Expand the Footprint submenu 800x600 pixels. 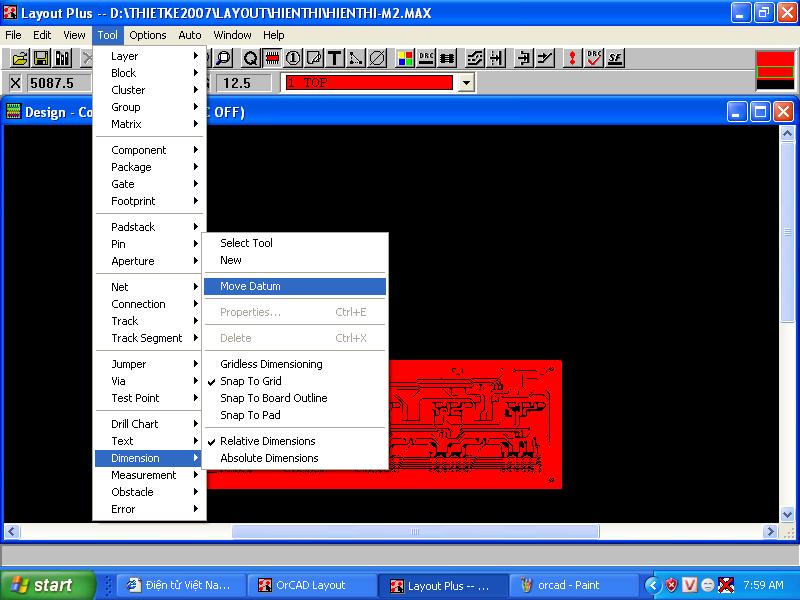click(150, 201)
